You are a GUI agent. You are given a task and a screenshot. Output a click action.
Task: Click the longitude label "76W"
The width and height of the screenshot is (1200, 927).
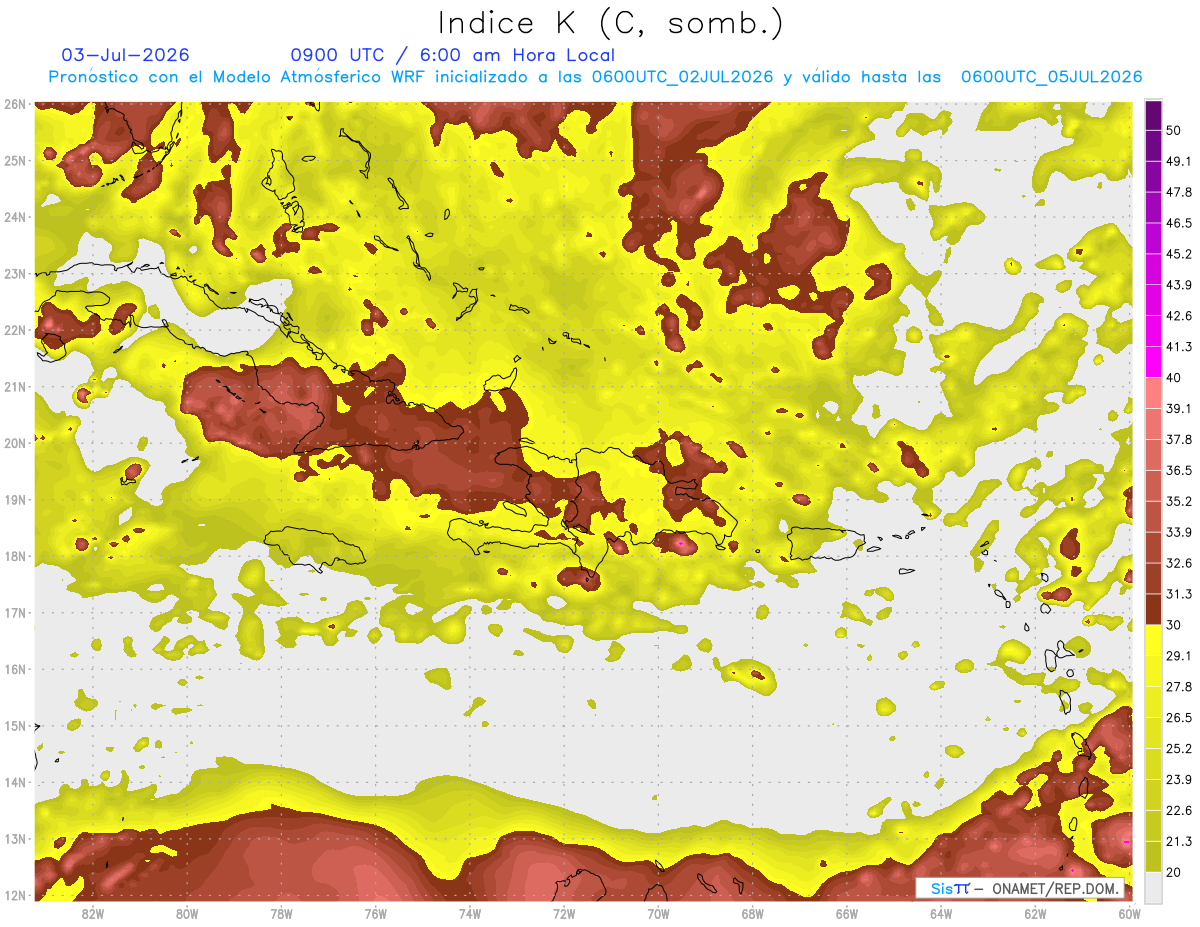pos(375,913)
